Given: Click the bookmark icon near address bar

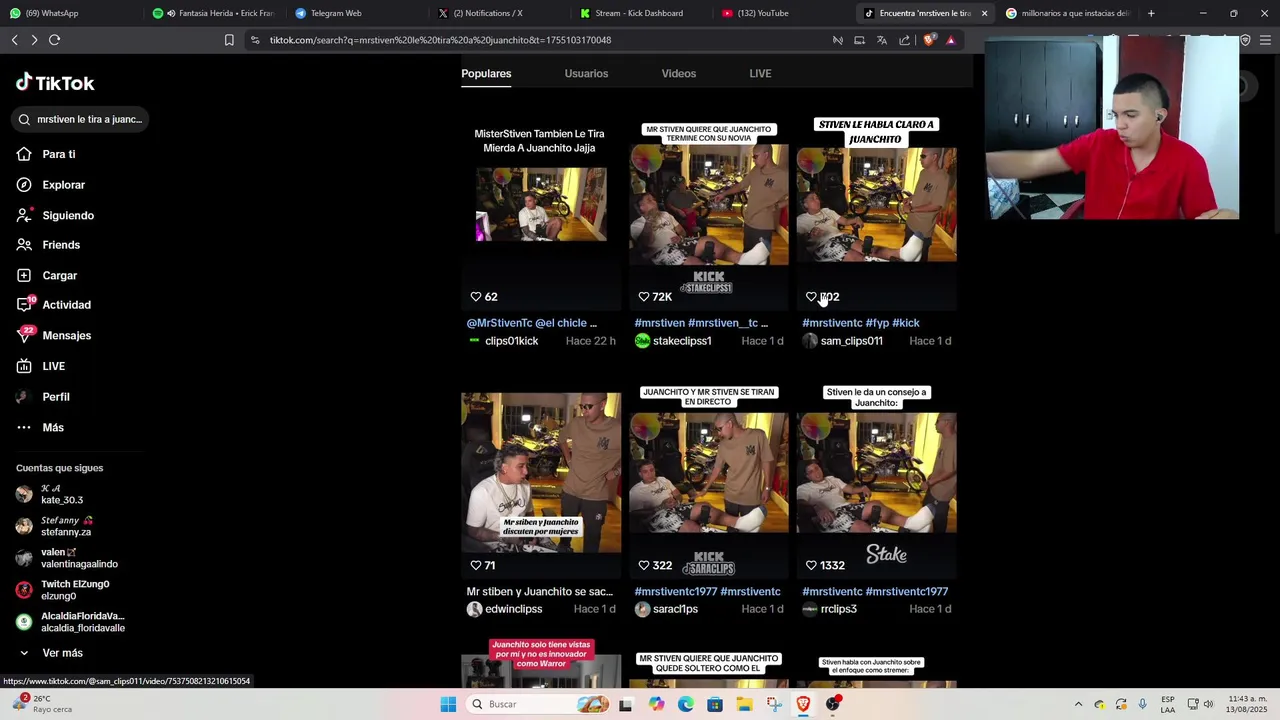Looking at the screenshot, I should click(x=229, y=40).
